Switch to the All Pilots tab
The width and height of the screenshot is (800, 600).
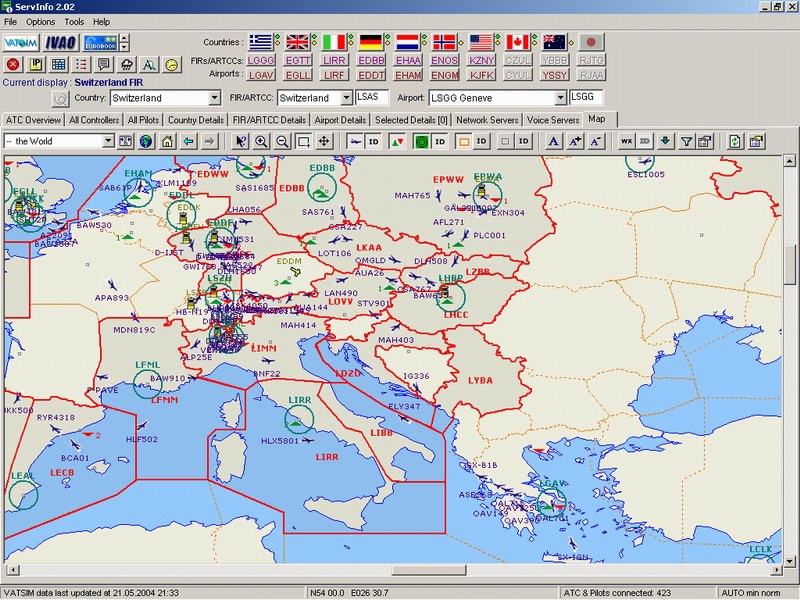tap(142, 120)
